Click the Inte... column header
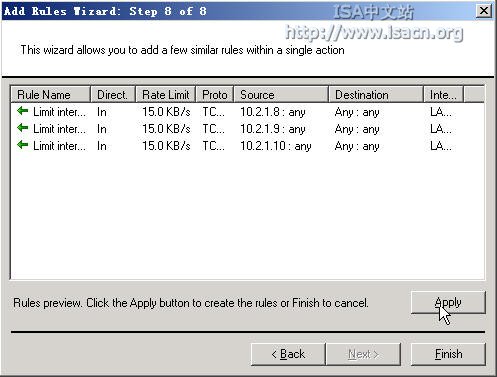The image size is (497, 377). coord(443,95)
